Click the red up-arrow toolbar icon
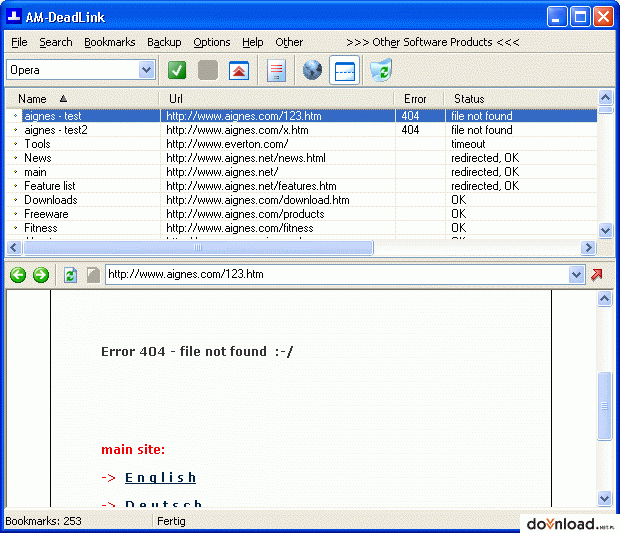The image size is (620, 533). (239, 70)
